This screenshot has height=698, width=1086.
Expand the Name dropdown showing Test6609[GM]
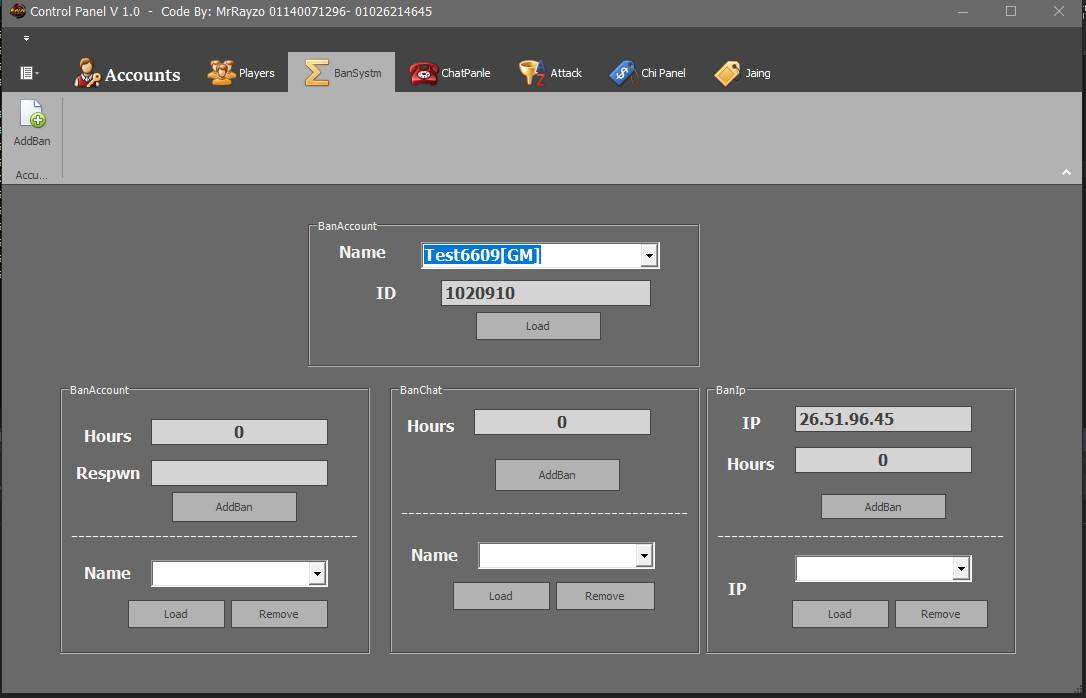[648, 256]
